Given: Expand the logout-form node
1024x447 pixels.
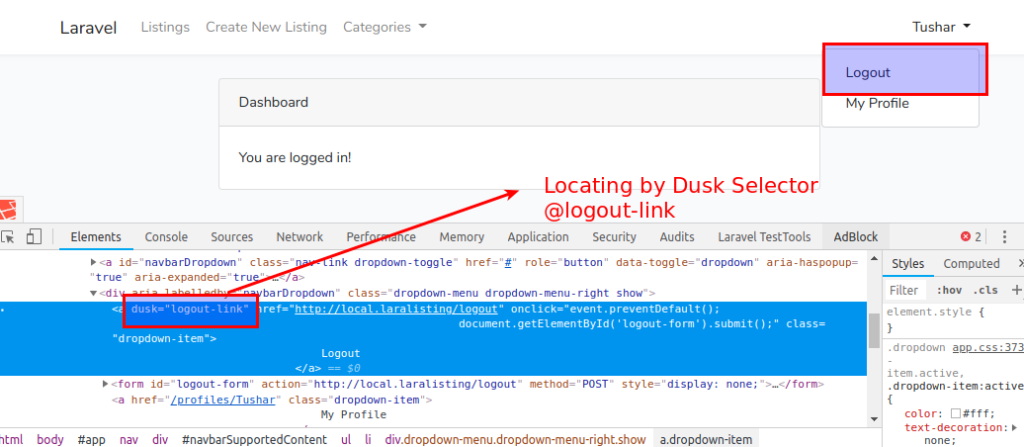Looking at the screenshot, I should (106, 384).
